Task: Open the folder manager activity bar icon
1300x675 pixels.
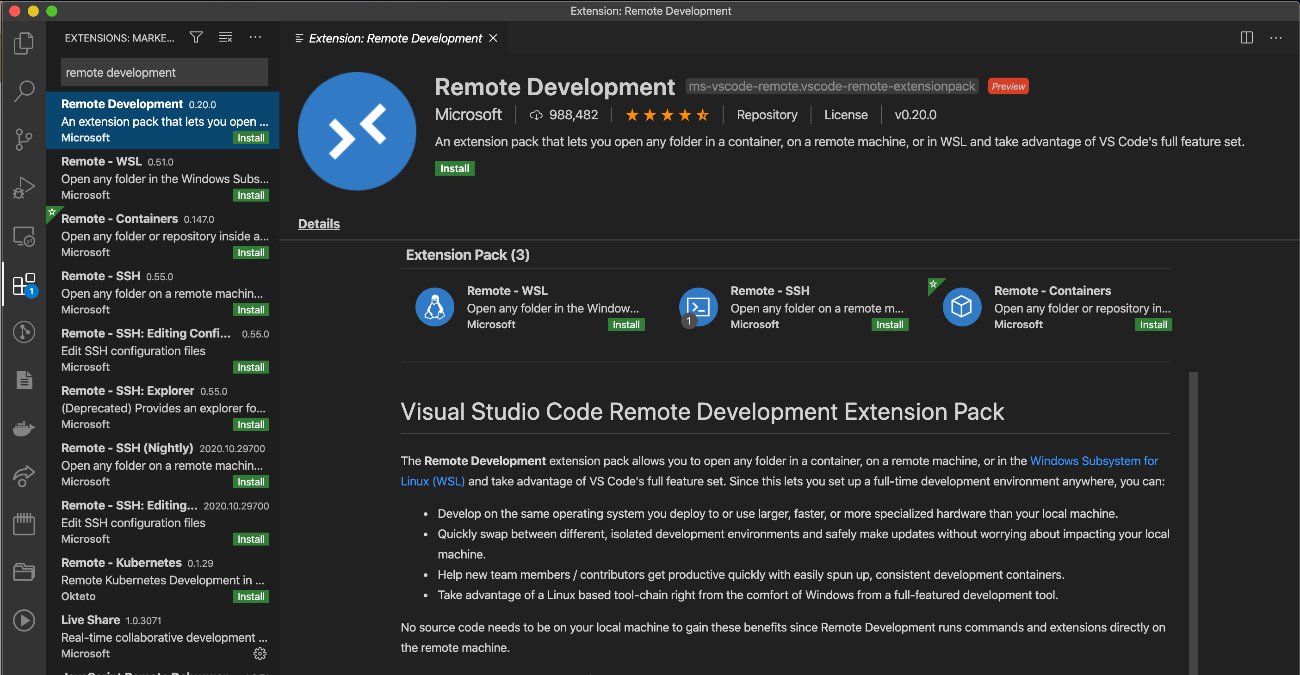Action: [x=23, y=572]
